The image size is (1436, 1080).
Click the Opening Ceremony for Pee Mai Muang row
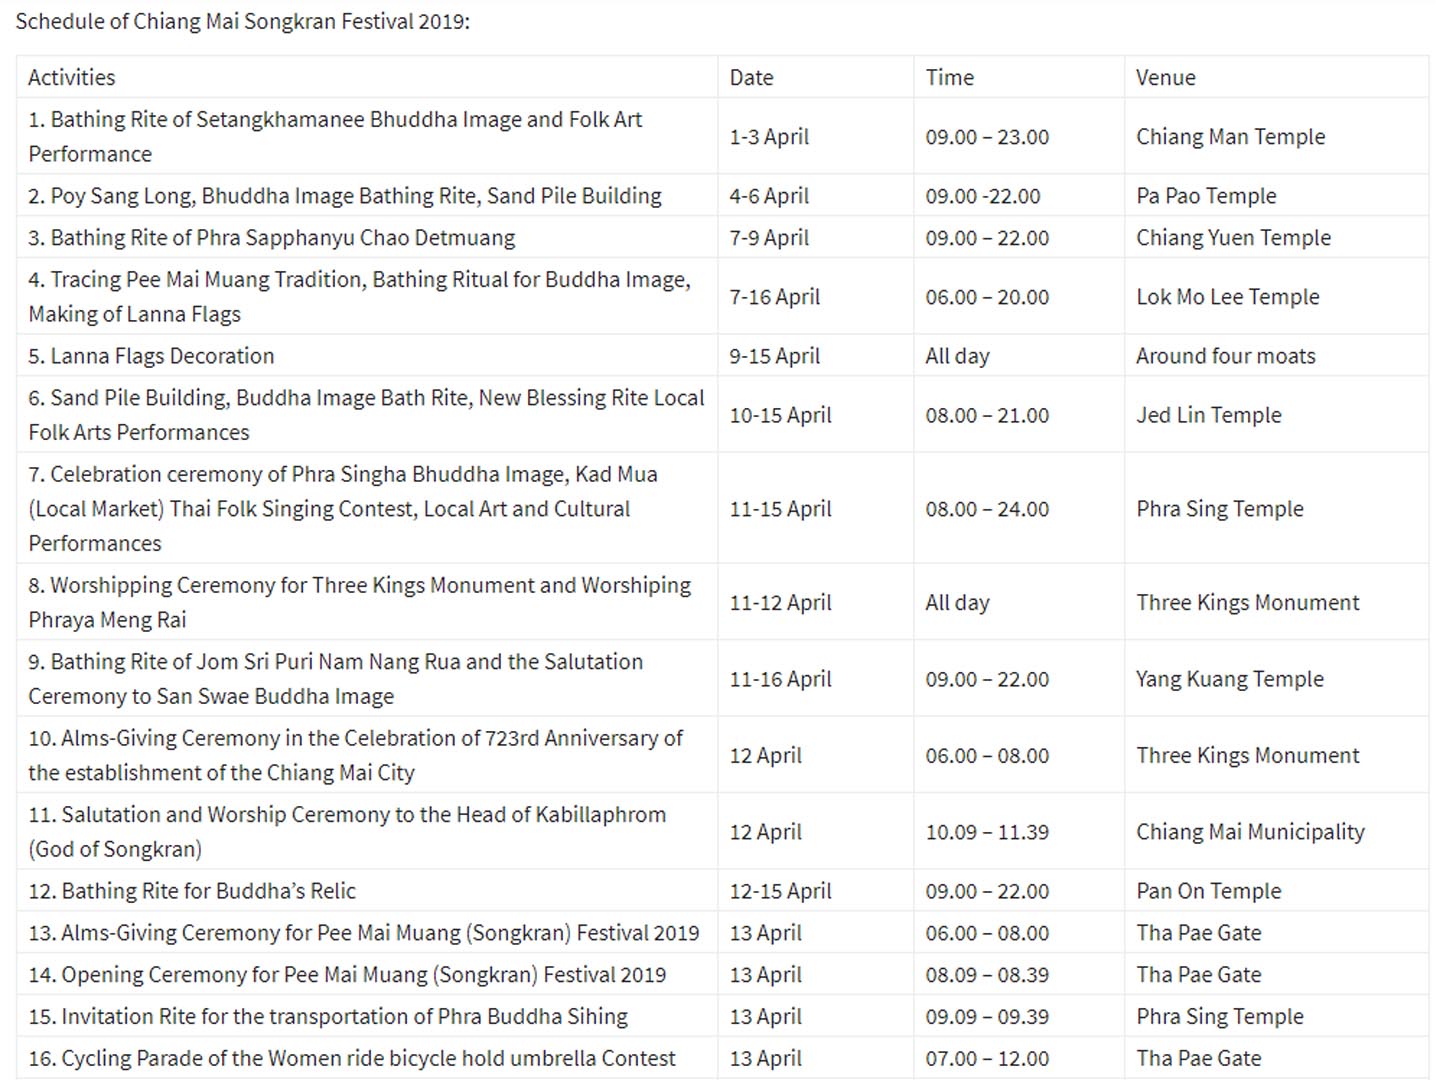[347, 975]
